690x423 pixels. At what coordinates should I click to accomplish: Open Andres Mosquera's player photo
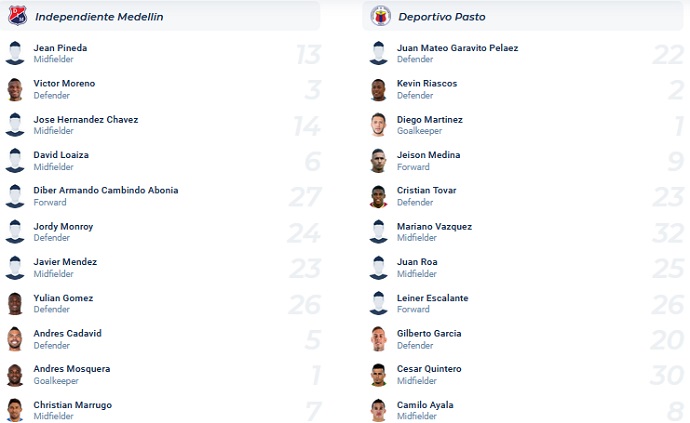[15, 375]
